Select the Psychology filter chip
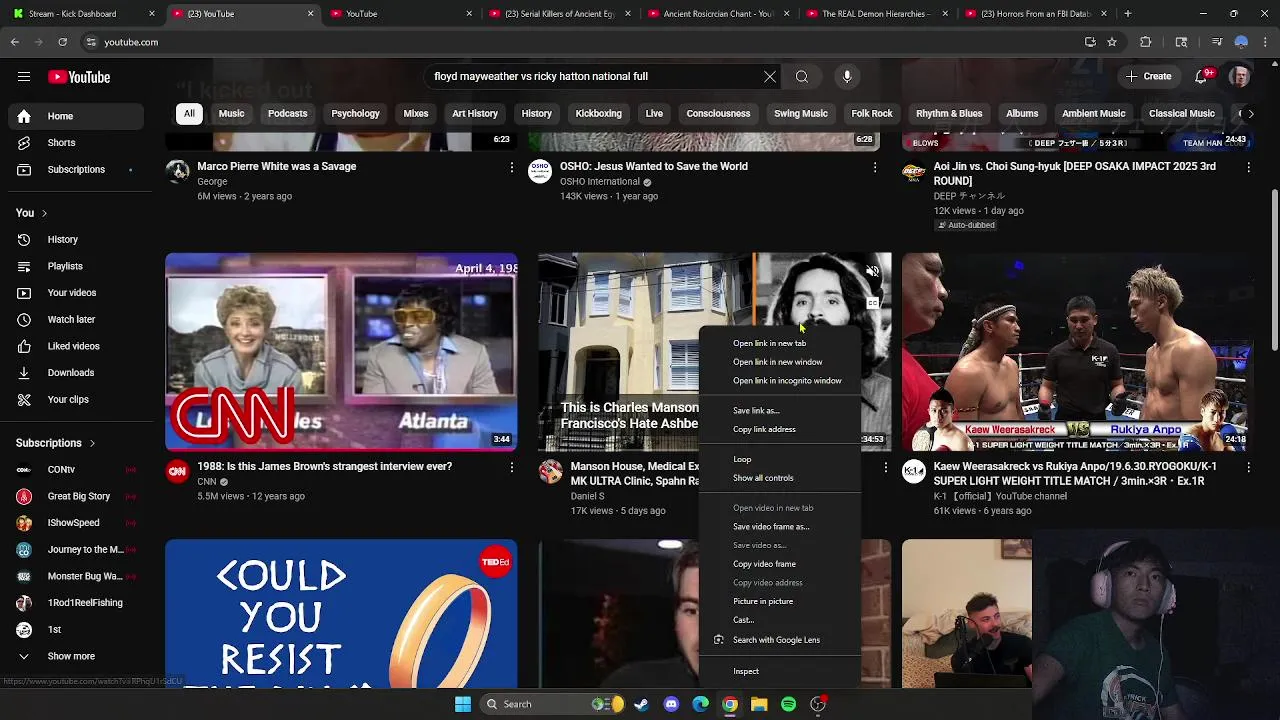Viewport: 1280px width, 720px height. click(x=355, y=113)
